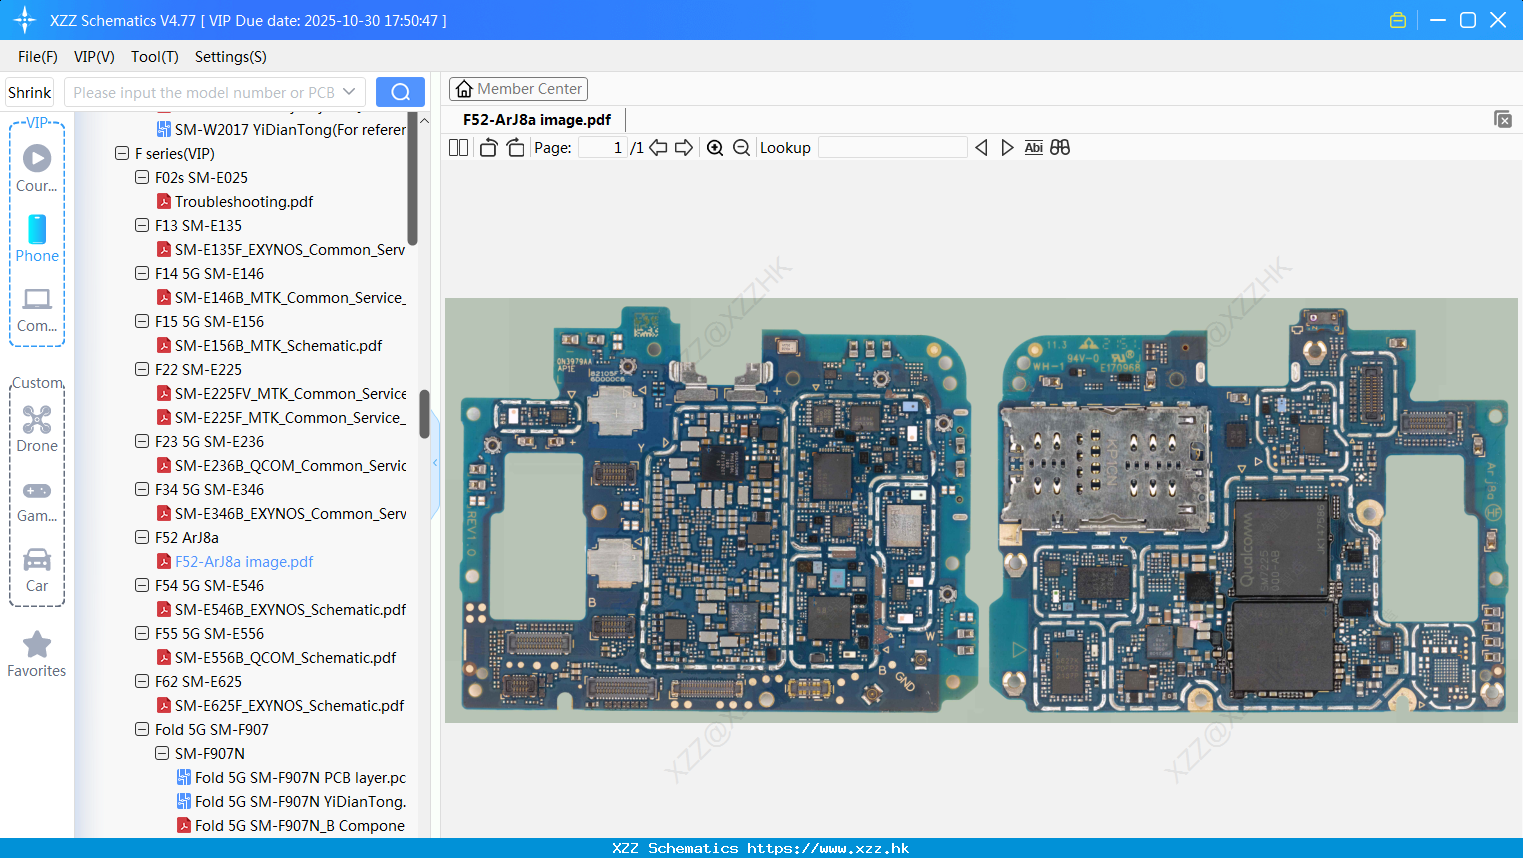Open the File(F) menu
This screenshot has height=858, width=1523.
click(38, 57)
